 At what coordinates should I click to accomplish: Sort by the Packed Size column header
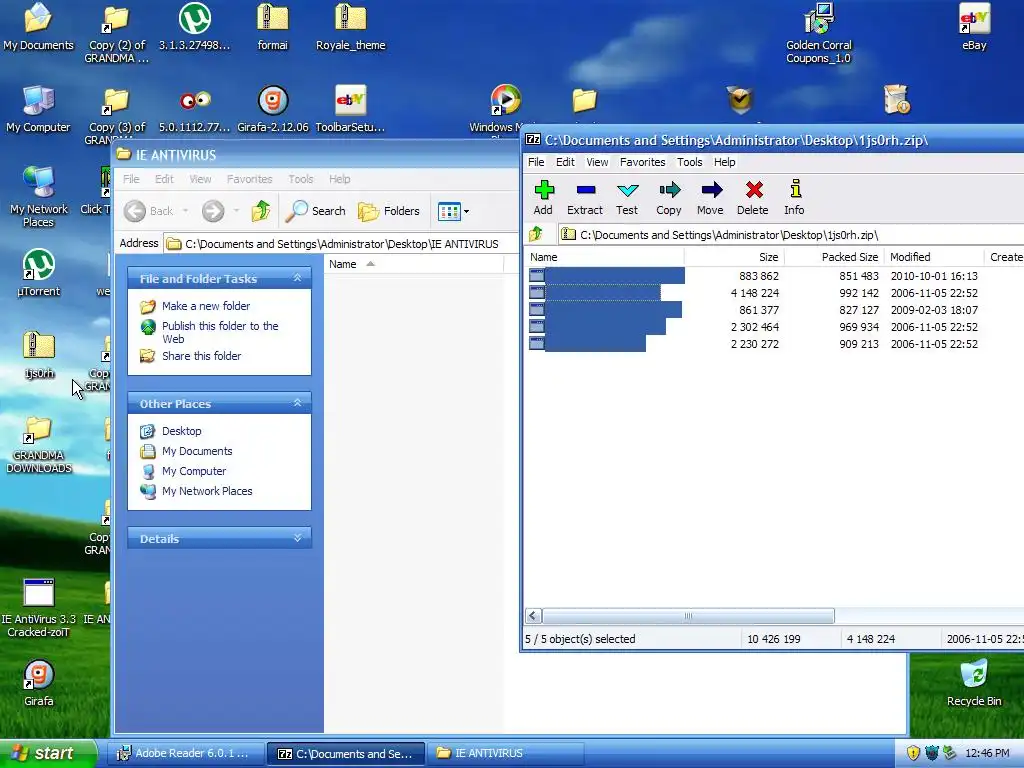834,257
